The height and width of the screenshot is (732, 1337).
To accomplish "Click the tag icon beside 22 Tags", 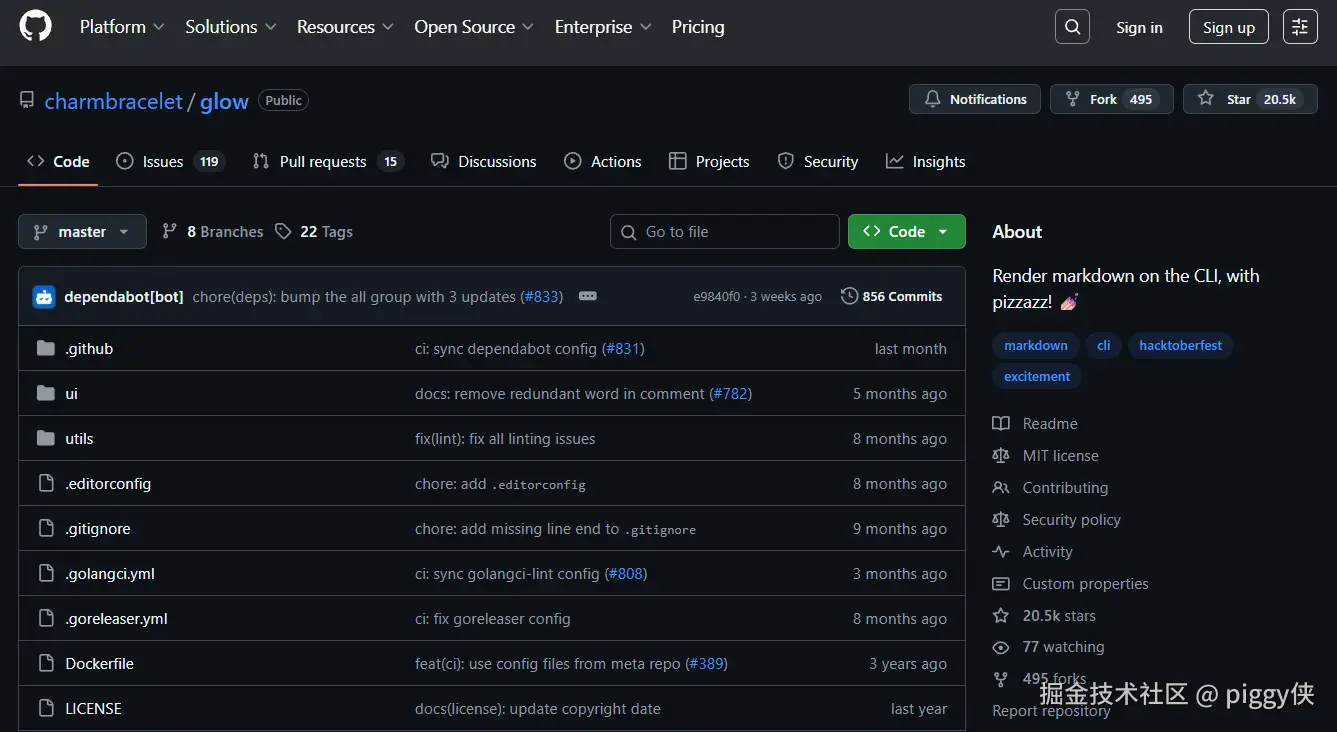I will [283, 232].
